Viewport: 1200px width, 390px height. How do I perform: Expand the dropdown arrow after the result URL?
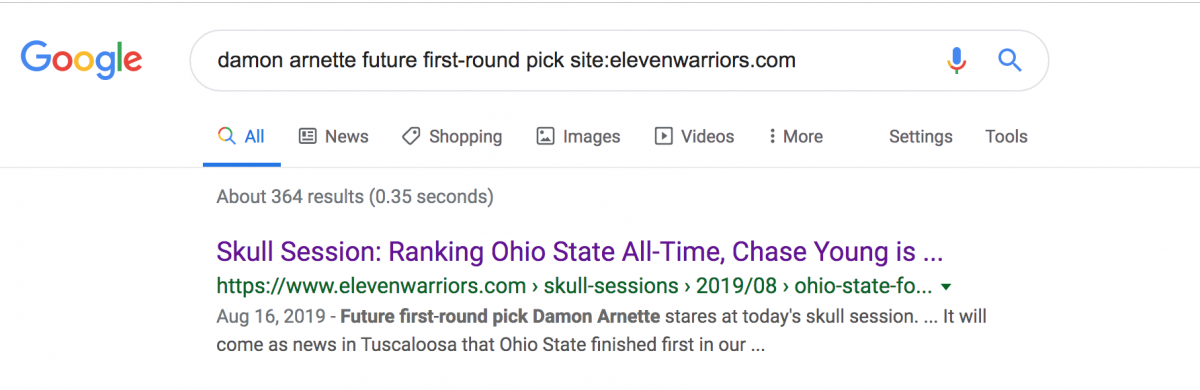[946, 288]
